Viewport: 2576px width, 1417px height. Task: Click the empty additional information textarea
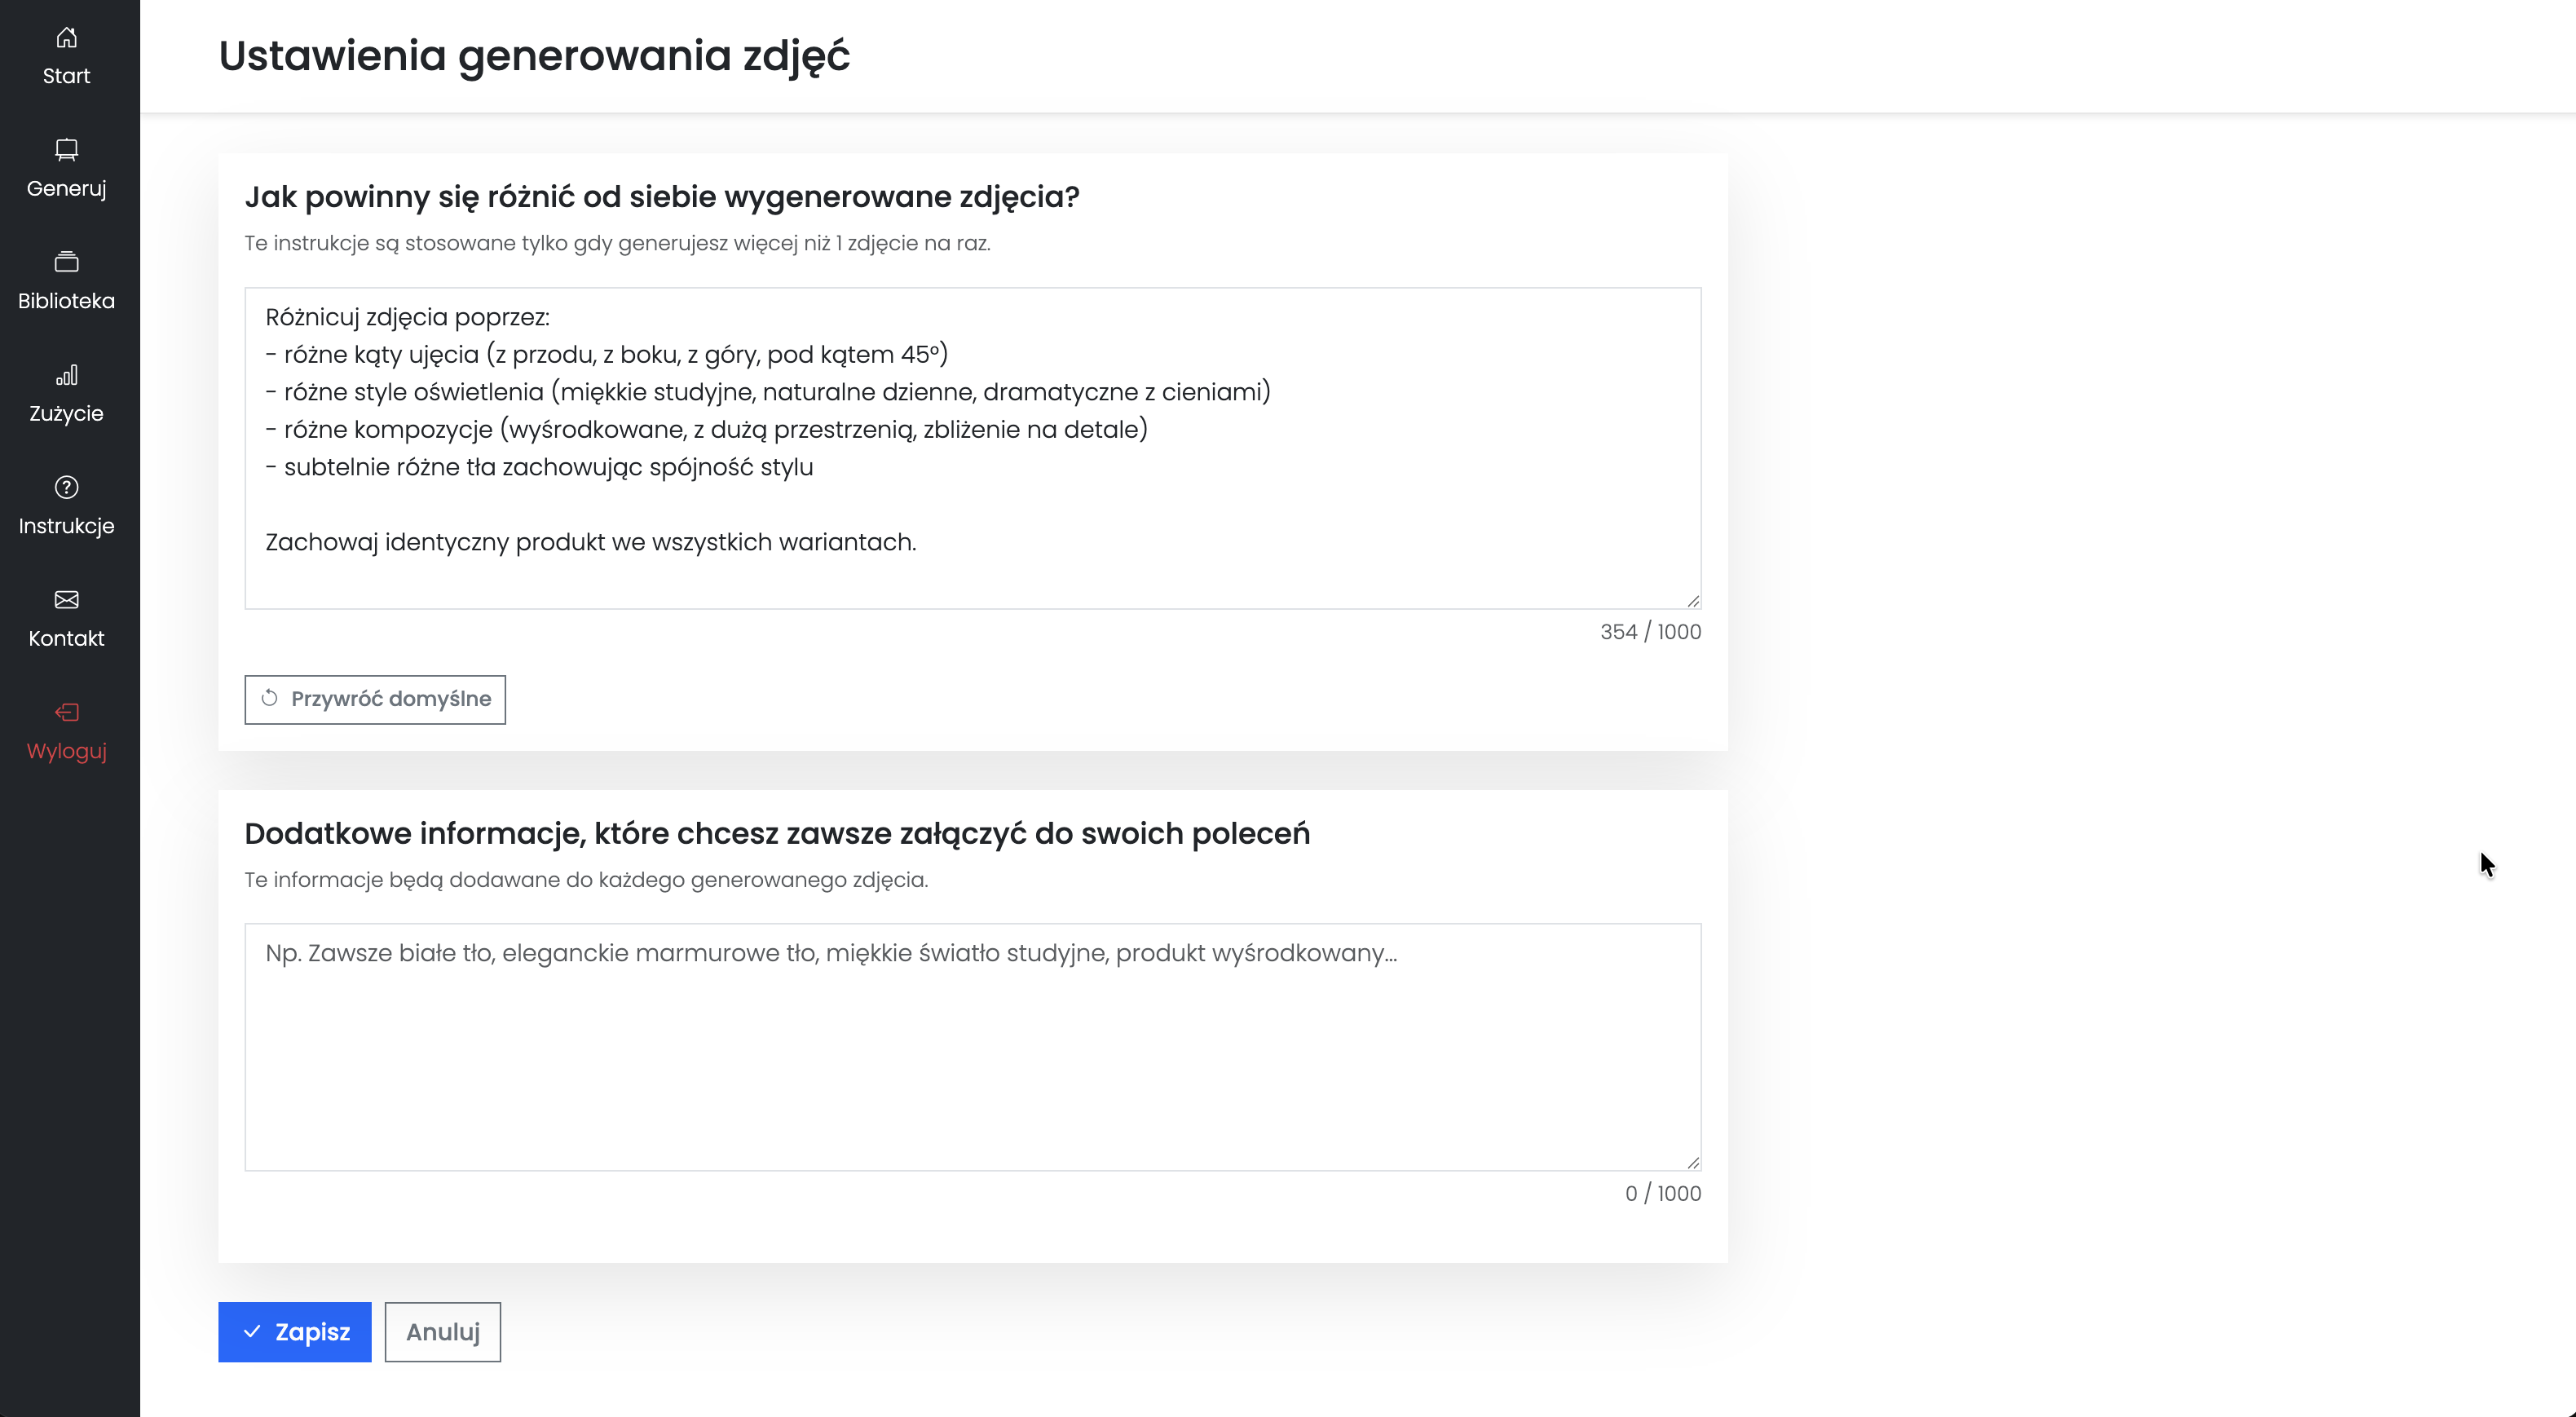pyautogui.click(x=970, y=1045)
